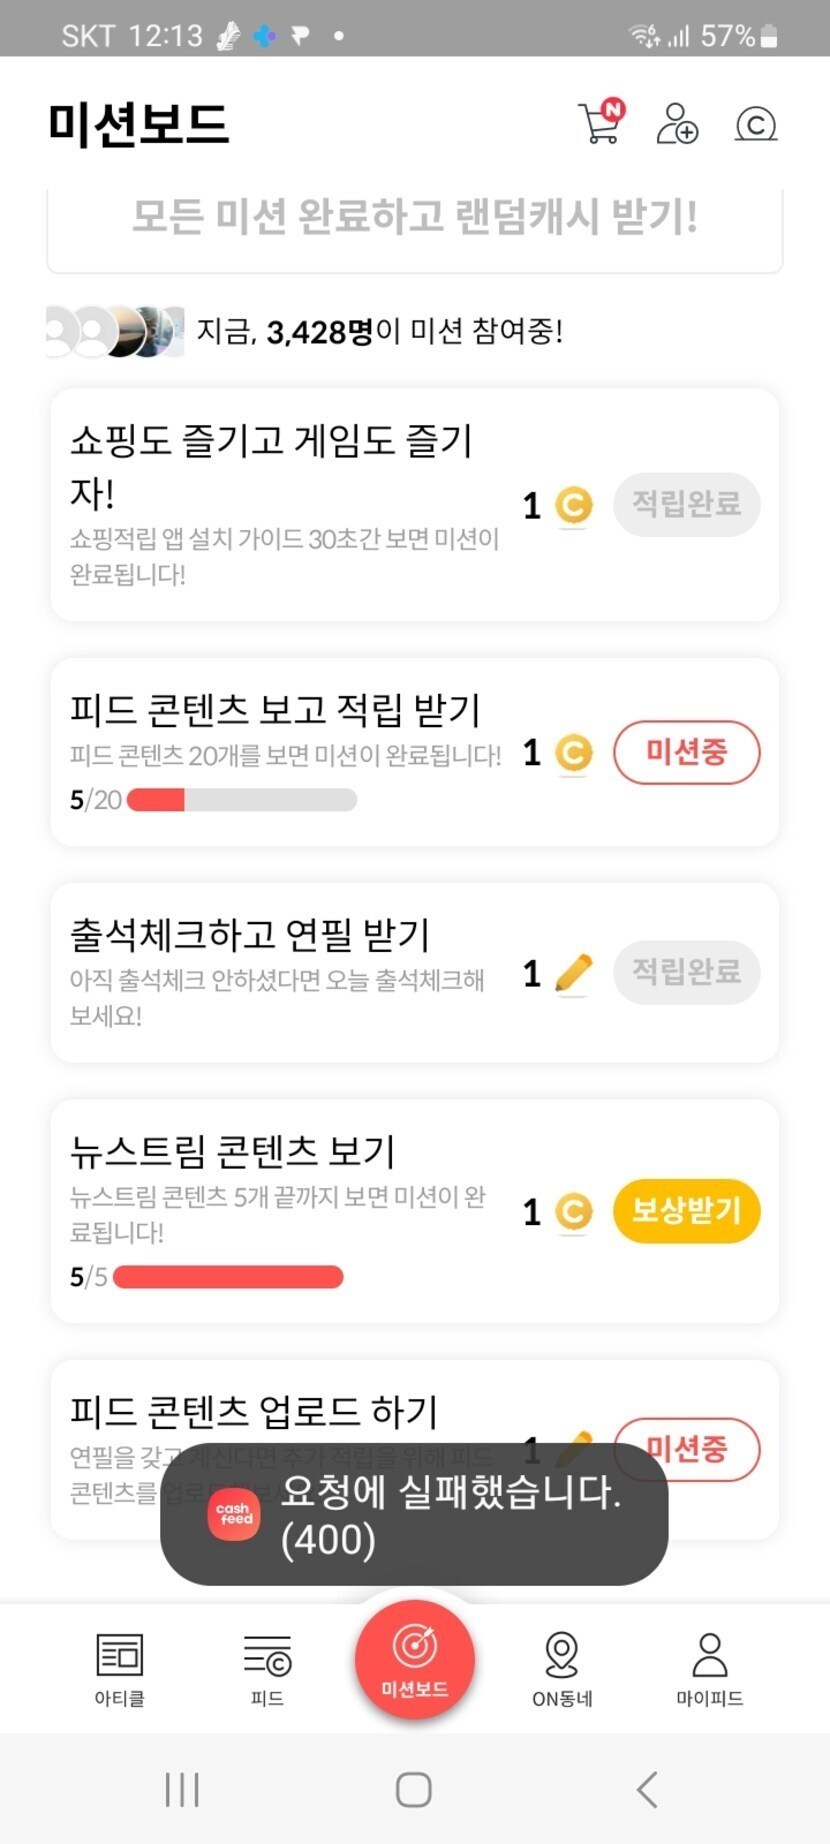
Task: Open the recent apps button
Action: coord(182,1789)
